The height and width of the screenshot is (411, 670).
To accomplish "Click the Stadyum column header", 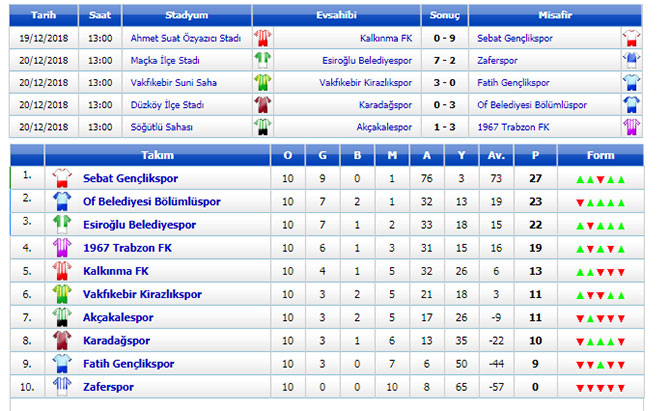I will [x=187, y=15].
